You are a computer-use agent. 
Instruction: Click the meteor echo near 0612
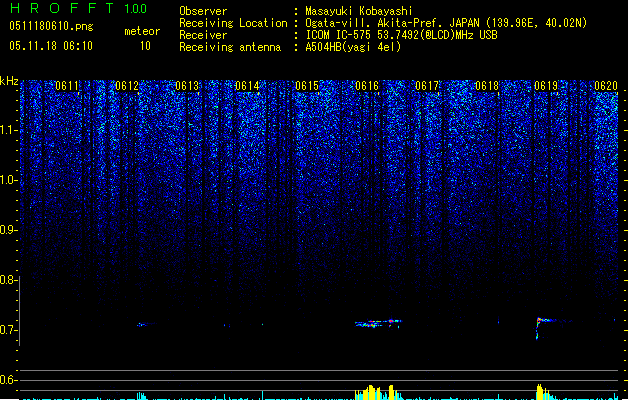coord(144,324)
